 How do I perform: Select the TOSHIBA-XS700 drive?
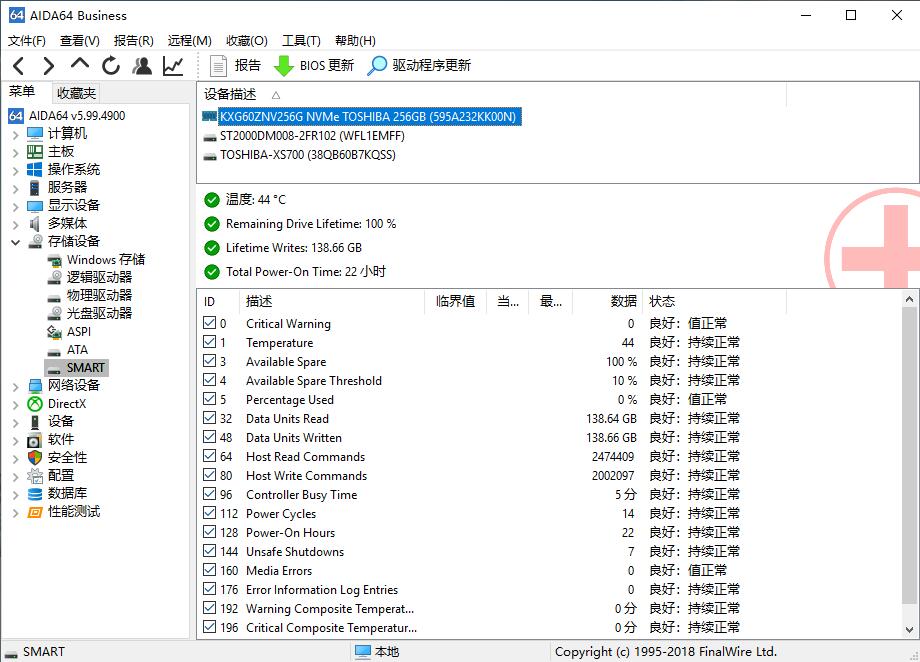click(x=307, y=156)
